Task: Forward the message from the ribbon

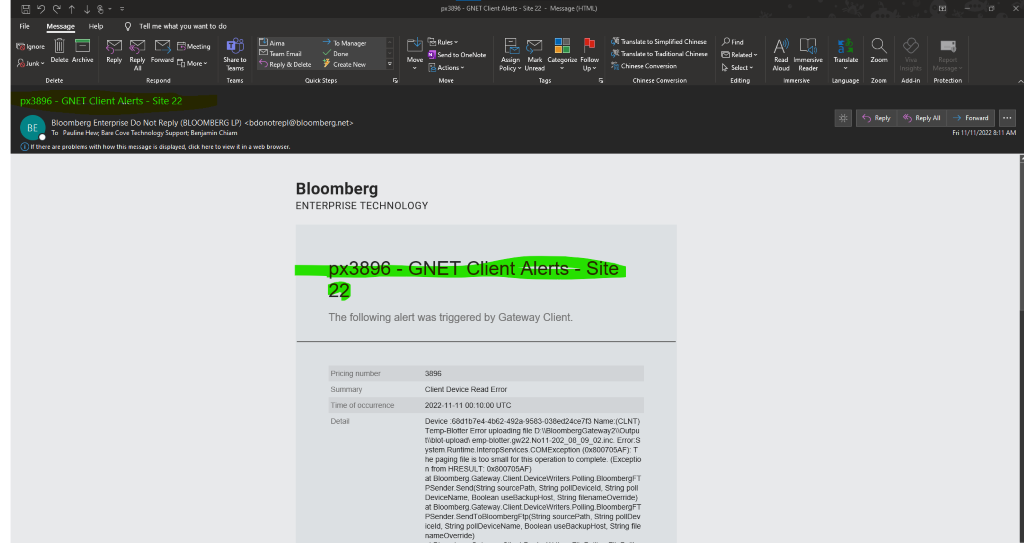Action: [162, 50]
